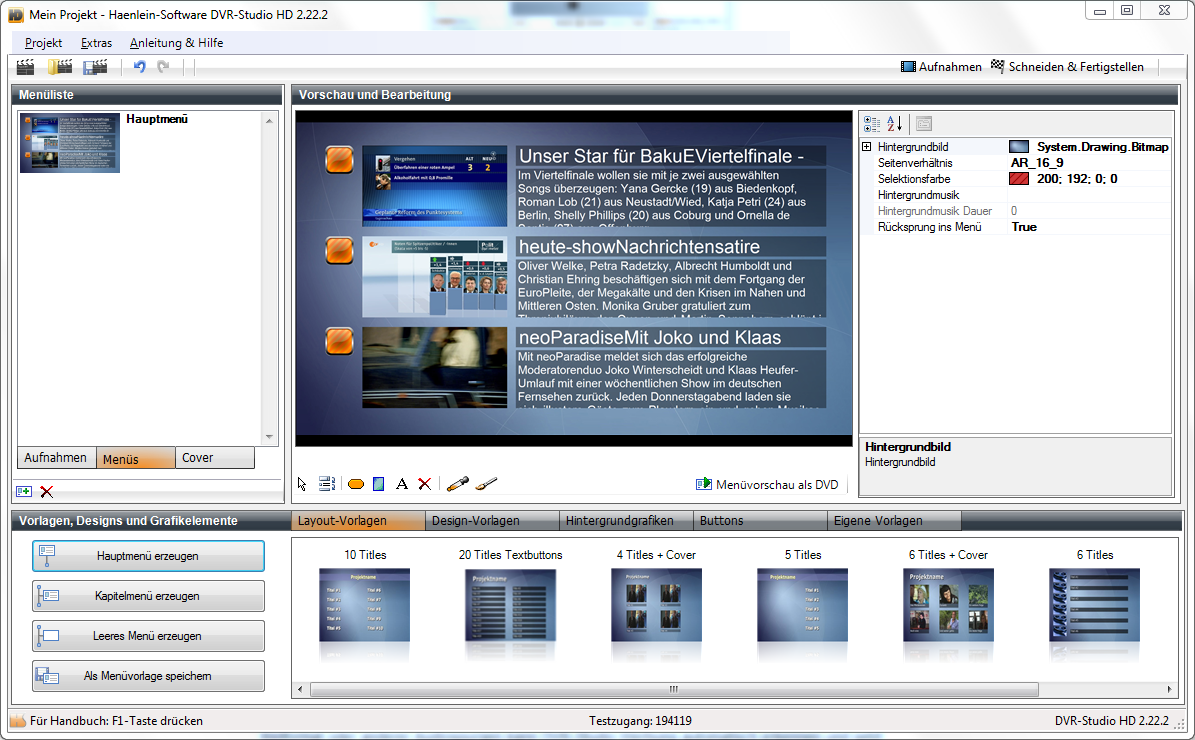Click the grayed-out redo arrow

(x=162, y=66)
